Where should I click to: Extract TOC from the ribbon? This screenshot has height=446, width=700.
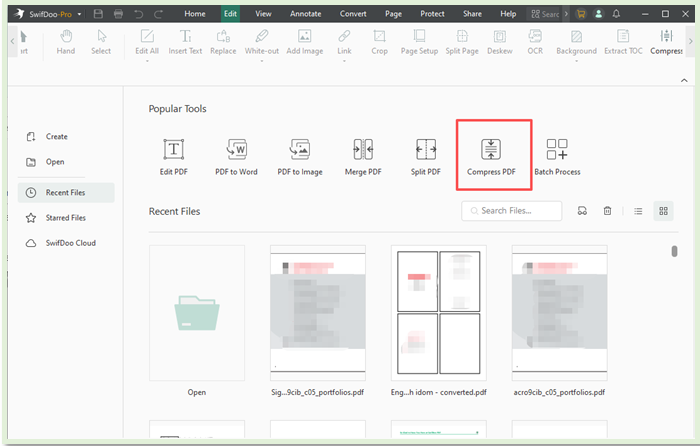click(x=623, y=42)
